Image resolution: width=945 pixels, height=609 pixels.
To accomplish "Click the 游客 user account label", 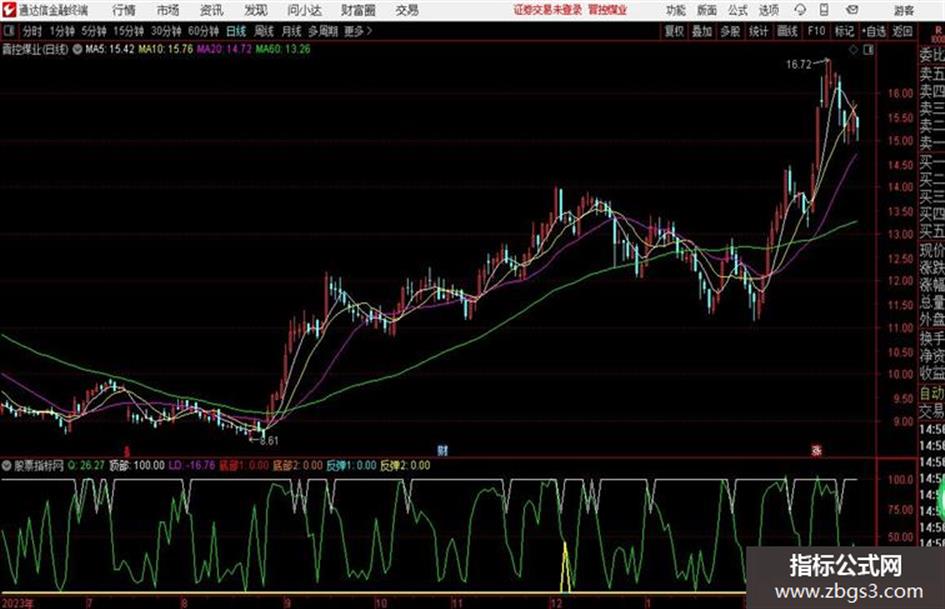I will (903, 10).
